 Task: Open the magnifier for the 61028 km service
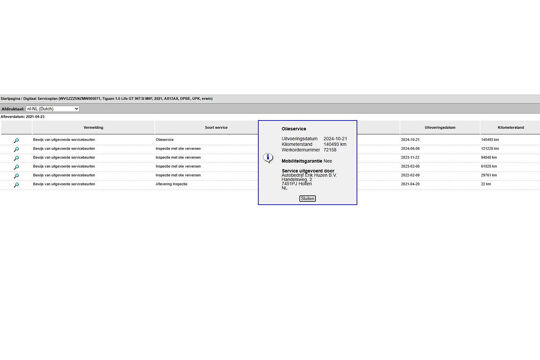click(16, 167)
